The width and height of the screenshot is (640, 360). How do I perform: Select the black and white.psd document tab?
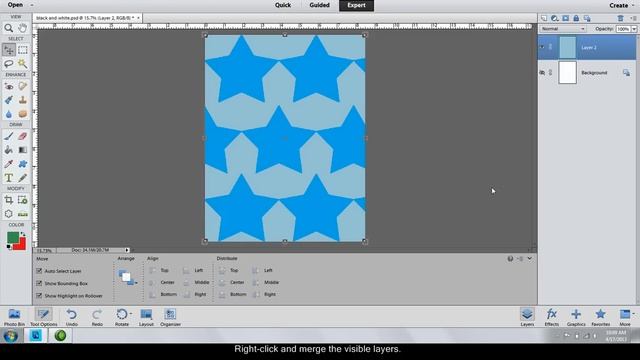(x=87, y=18)
